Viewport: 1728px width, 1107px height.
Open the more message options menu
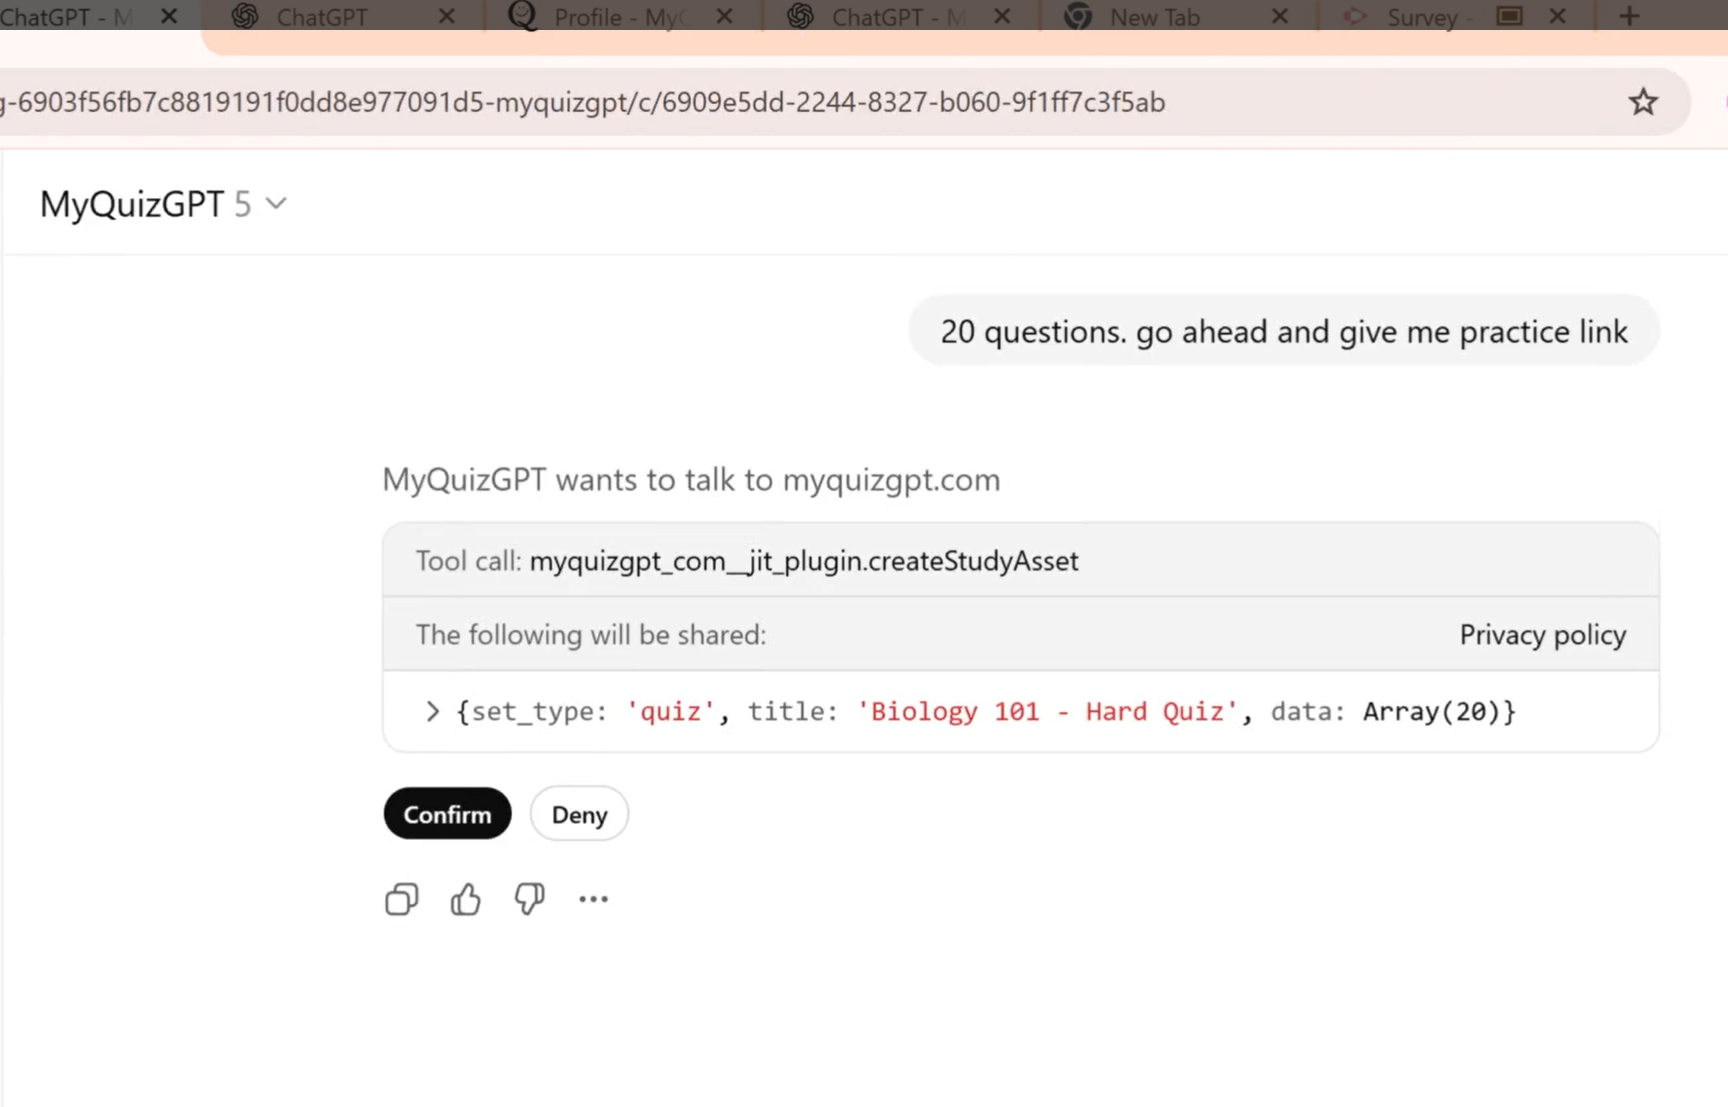pyautogui.click(x=593, y=899)
